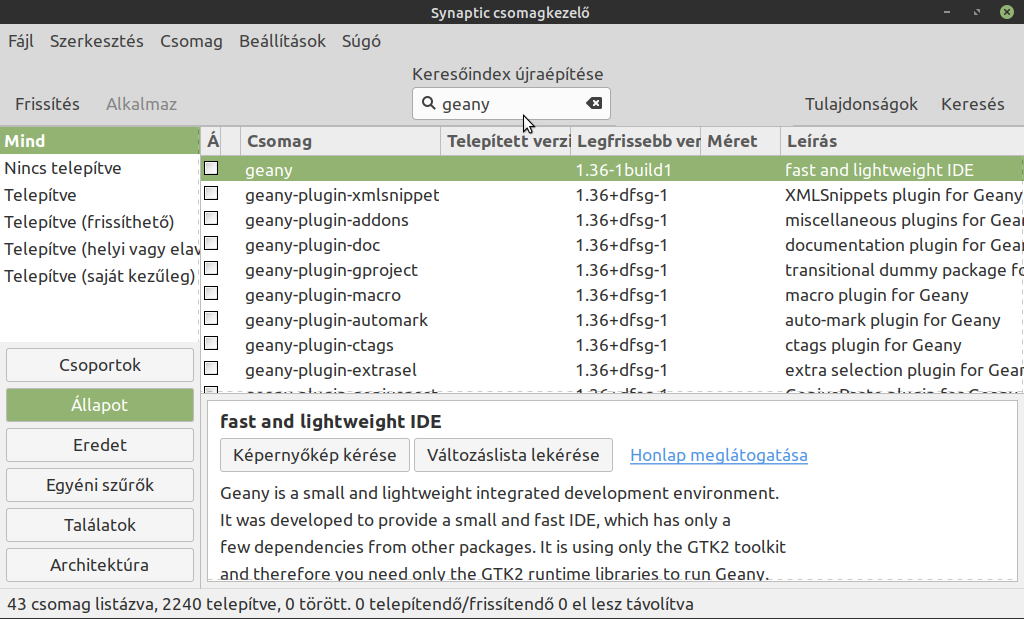This screenshot has width=1024, height=619.
Task: Mark the geany-plugin-gproject checkbox
Action: (x=211, y=268)
